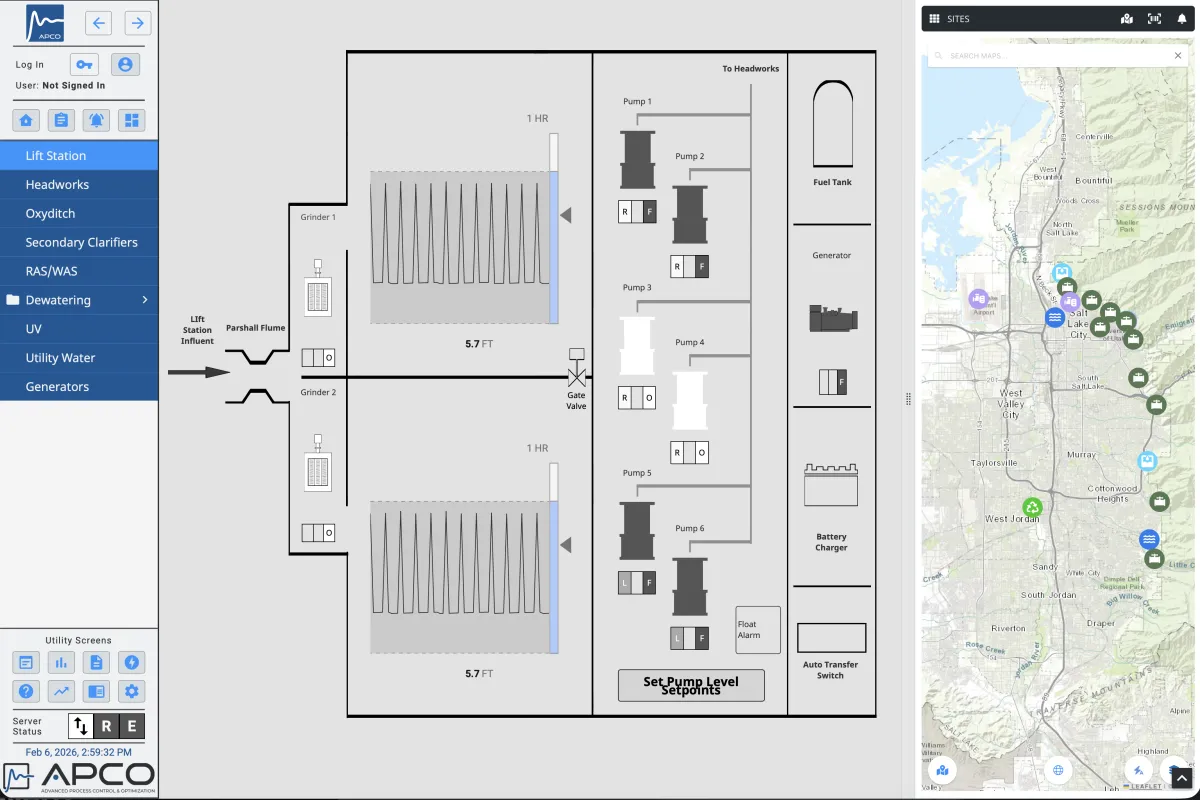Open the side panel layout utility icon
This screenshot has height=800, width=1200.
[x=96, y=691]
